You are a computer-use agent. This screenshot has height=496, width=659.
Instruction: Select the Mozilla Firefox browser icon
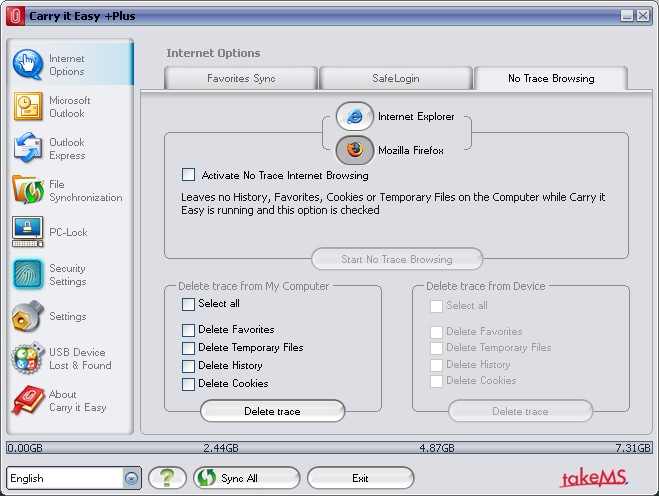pyautogui.click(x=354, y=150)
